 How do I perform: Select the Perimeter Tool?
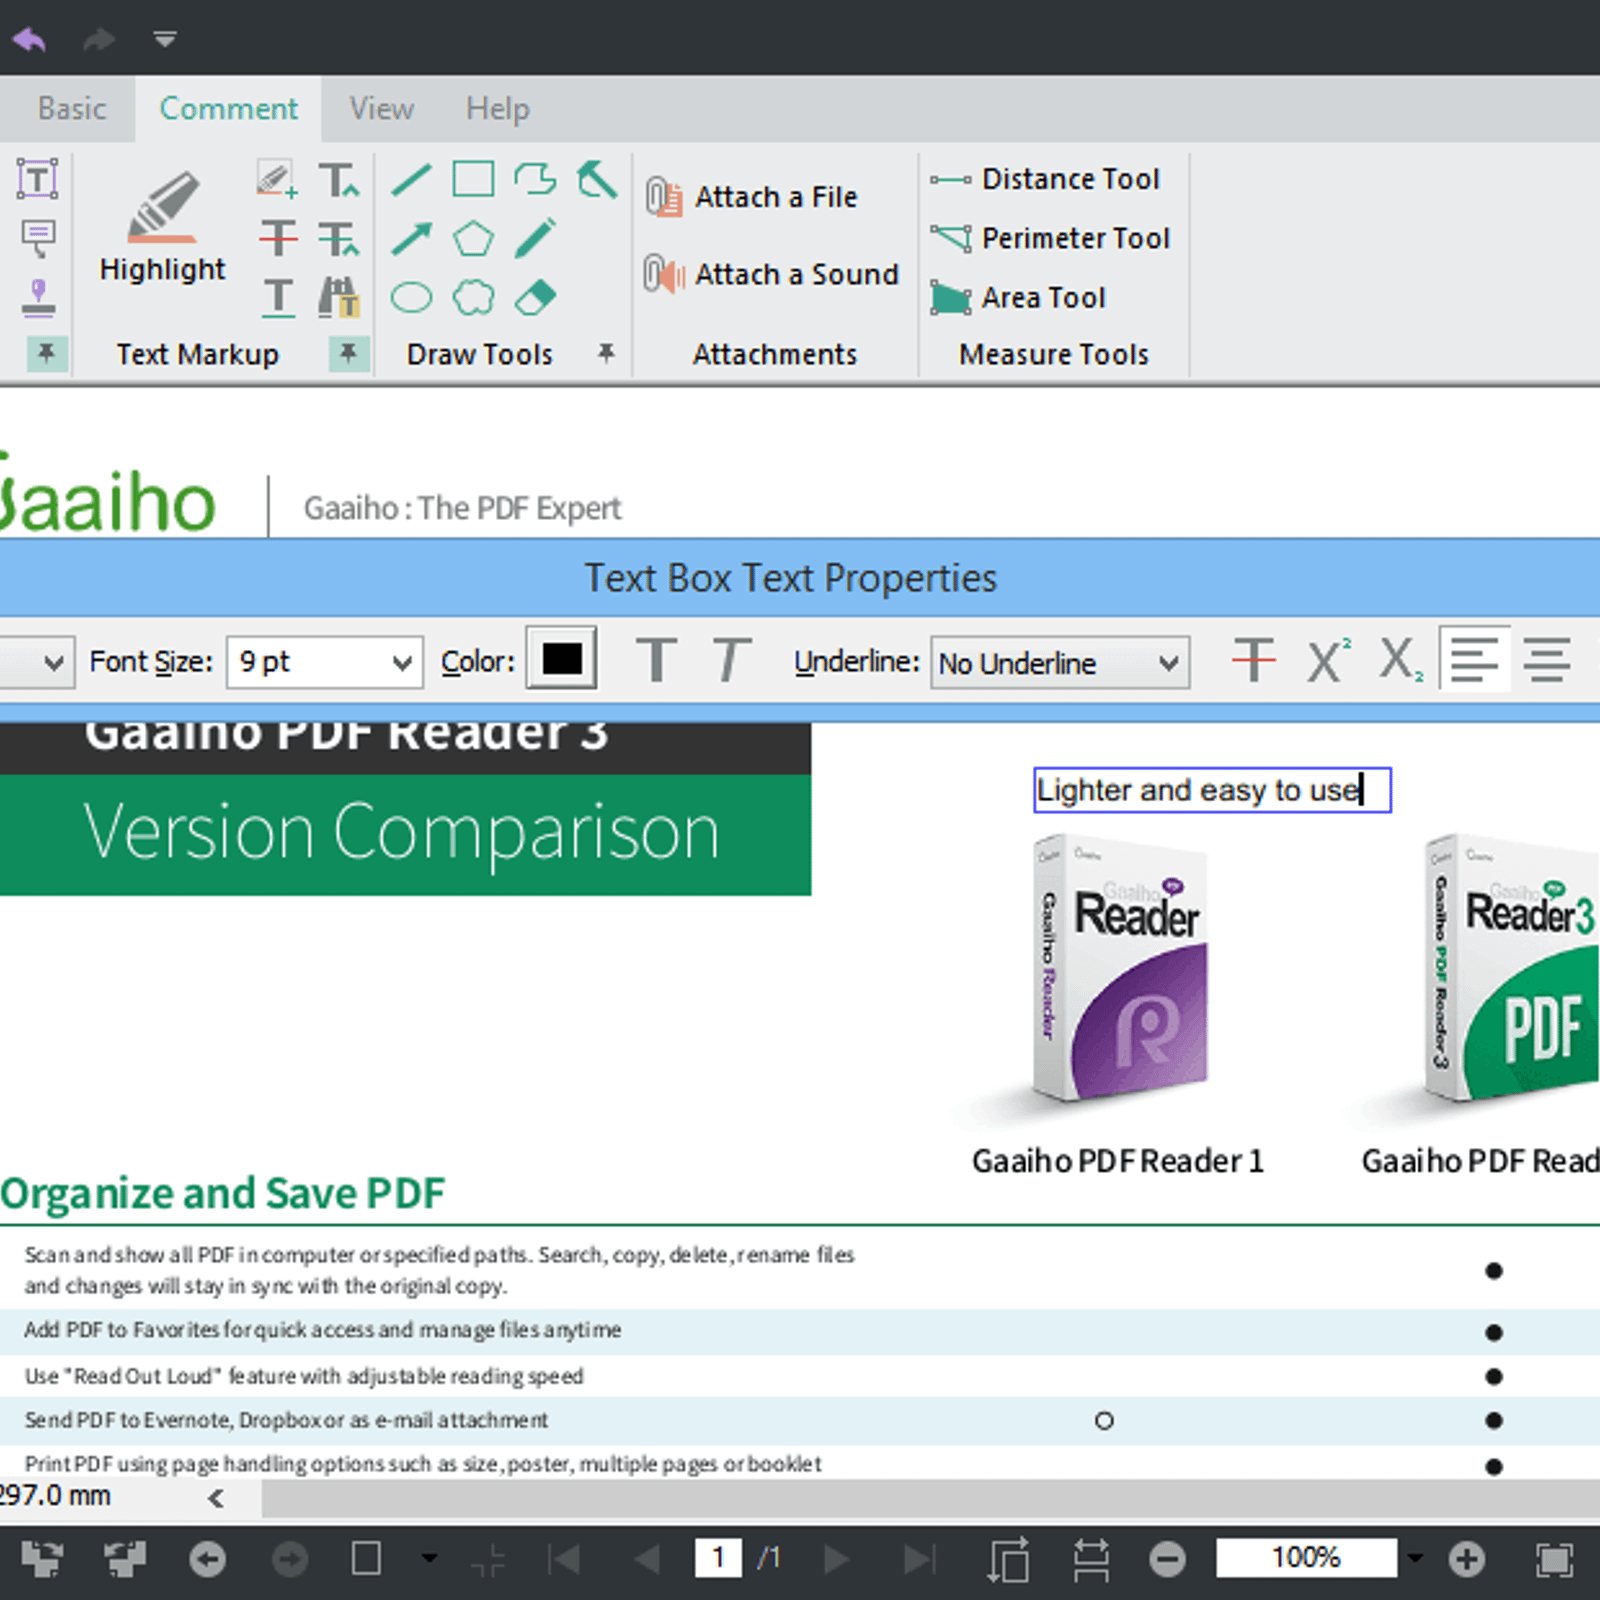coord(1050,238)
